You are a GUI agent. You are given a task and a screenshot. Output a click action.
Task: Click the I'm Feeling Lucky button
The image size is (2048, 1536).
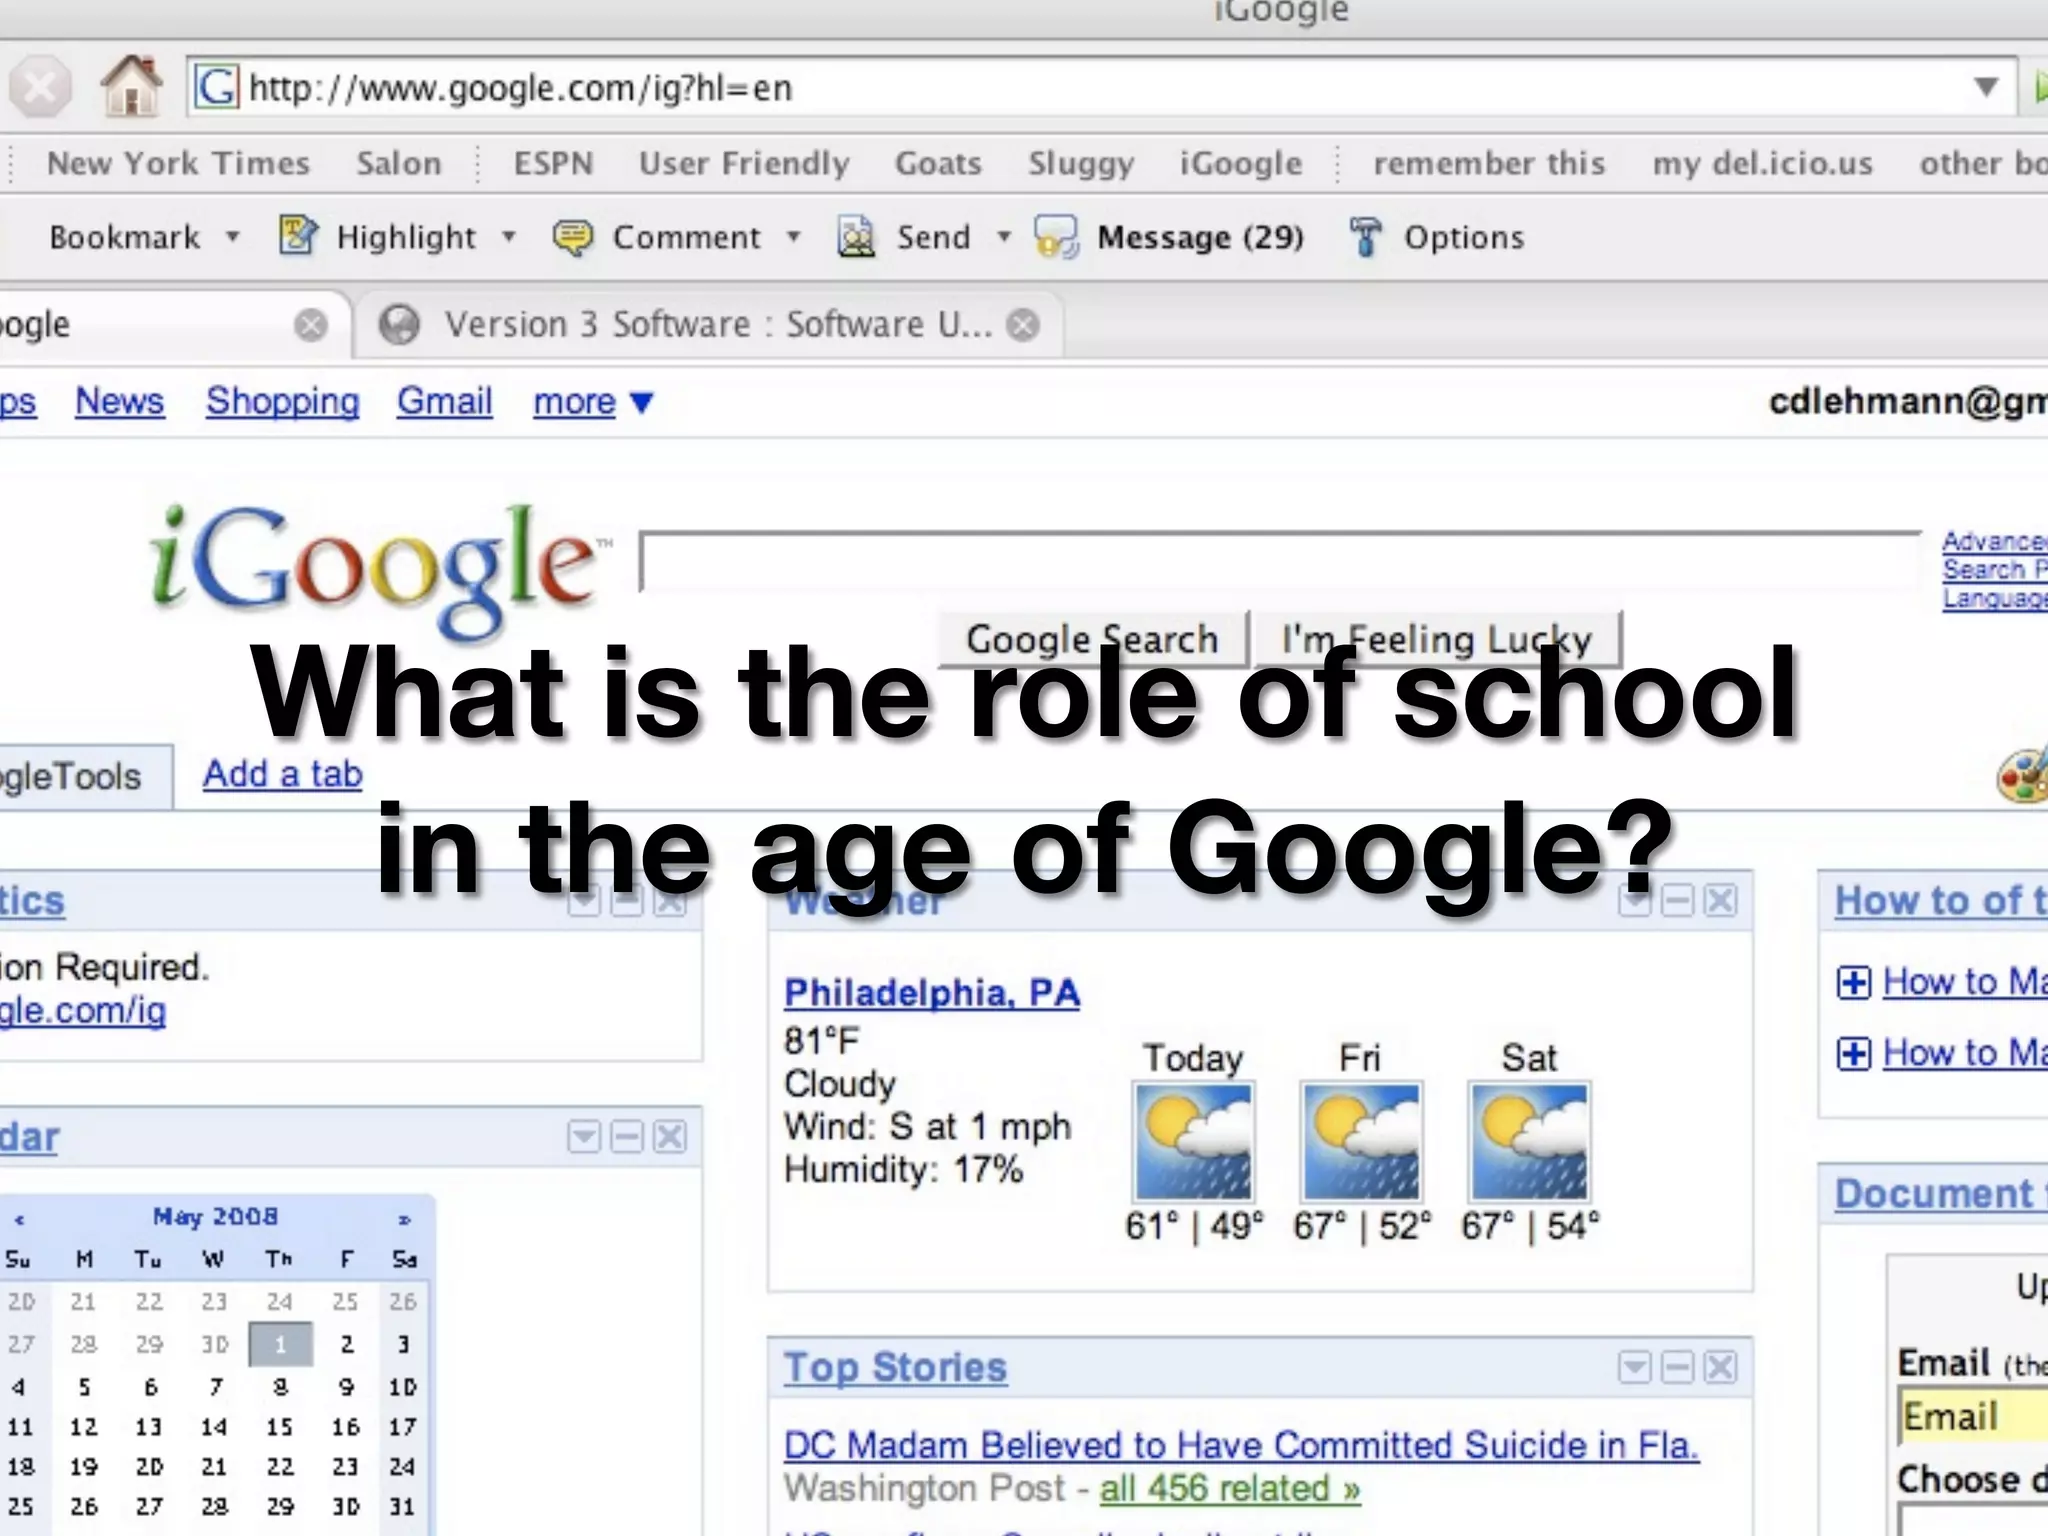pyautogui.click(x=1437, y=638)
